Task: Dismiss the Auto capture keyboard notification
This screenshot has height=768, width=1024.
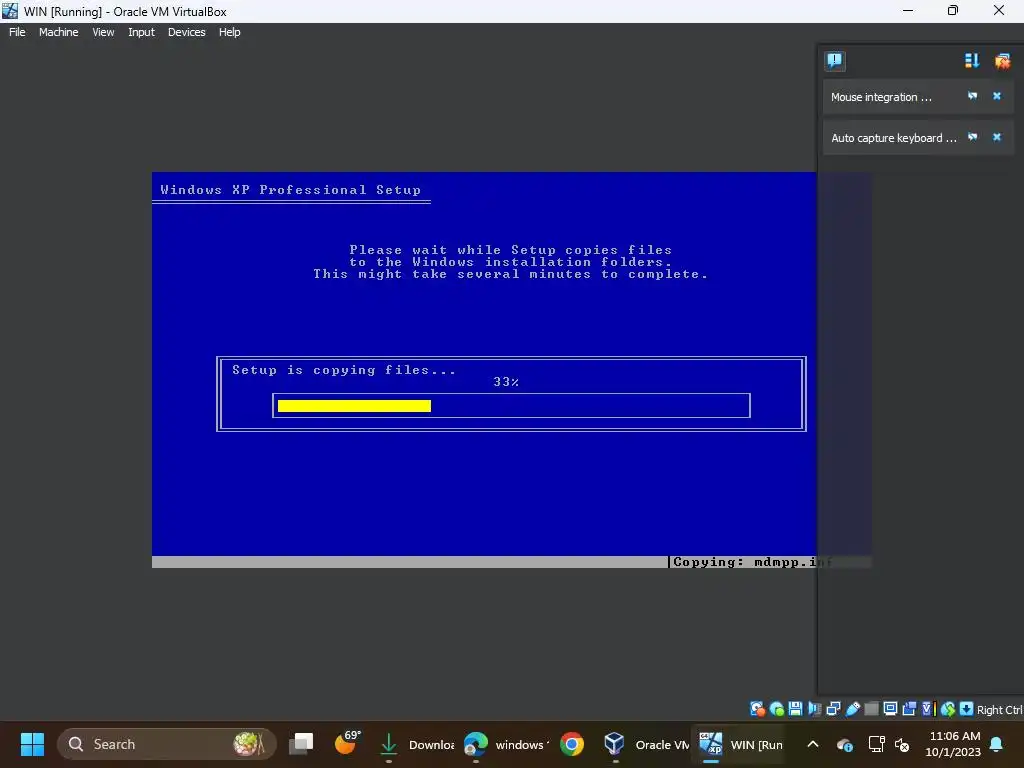Action: click(x=997, y=137)
